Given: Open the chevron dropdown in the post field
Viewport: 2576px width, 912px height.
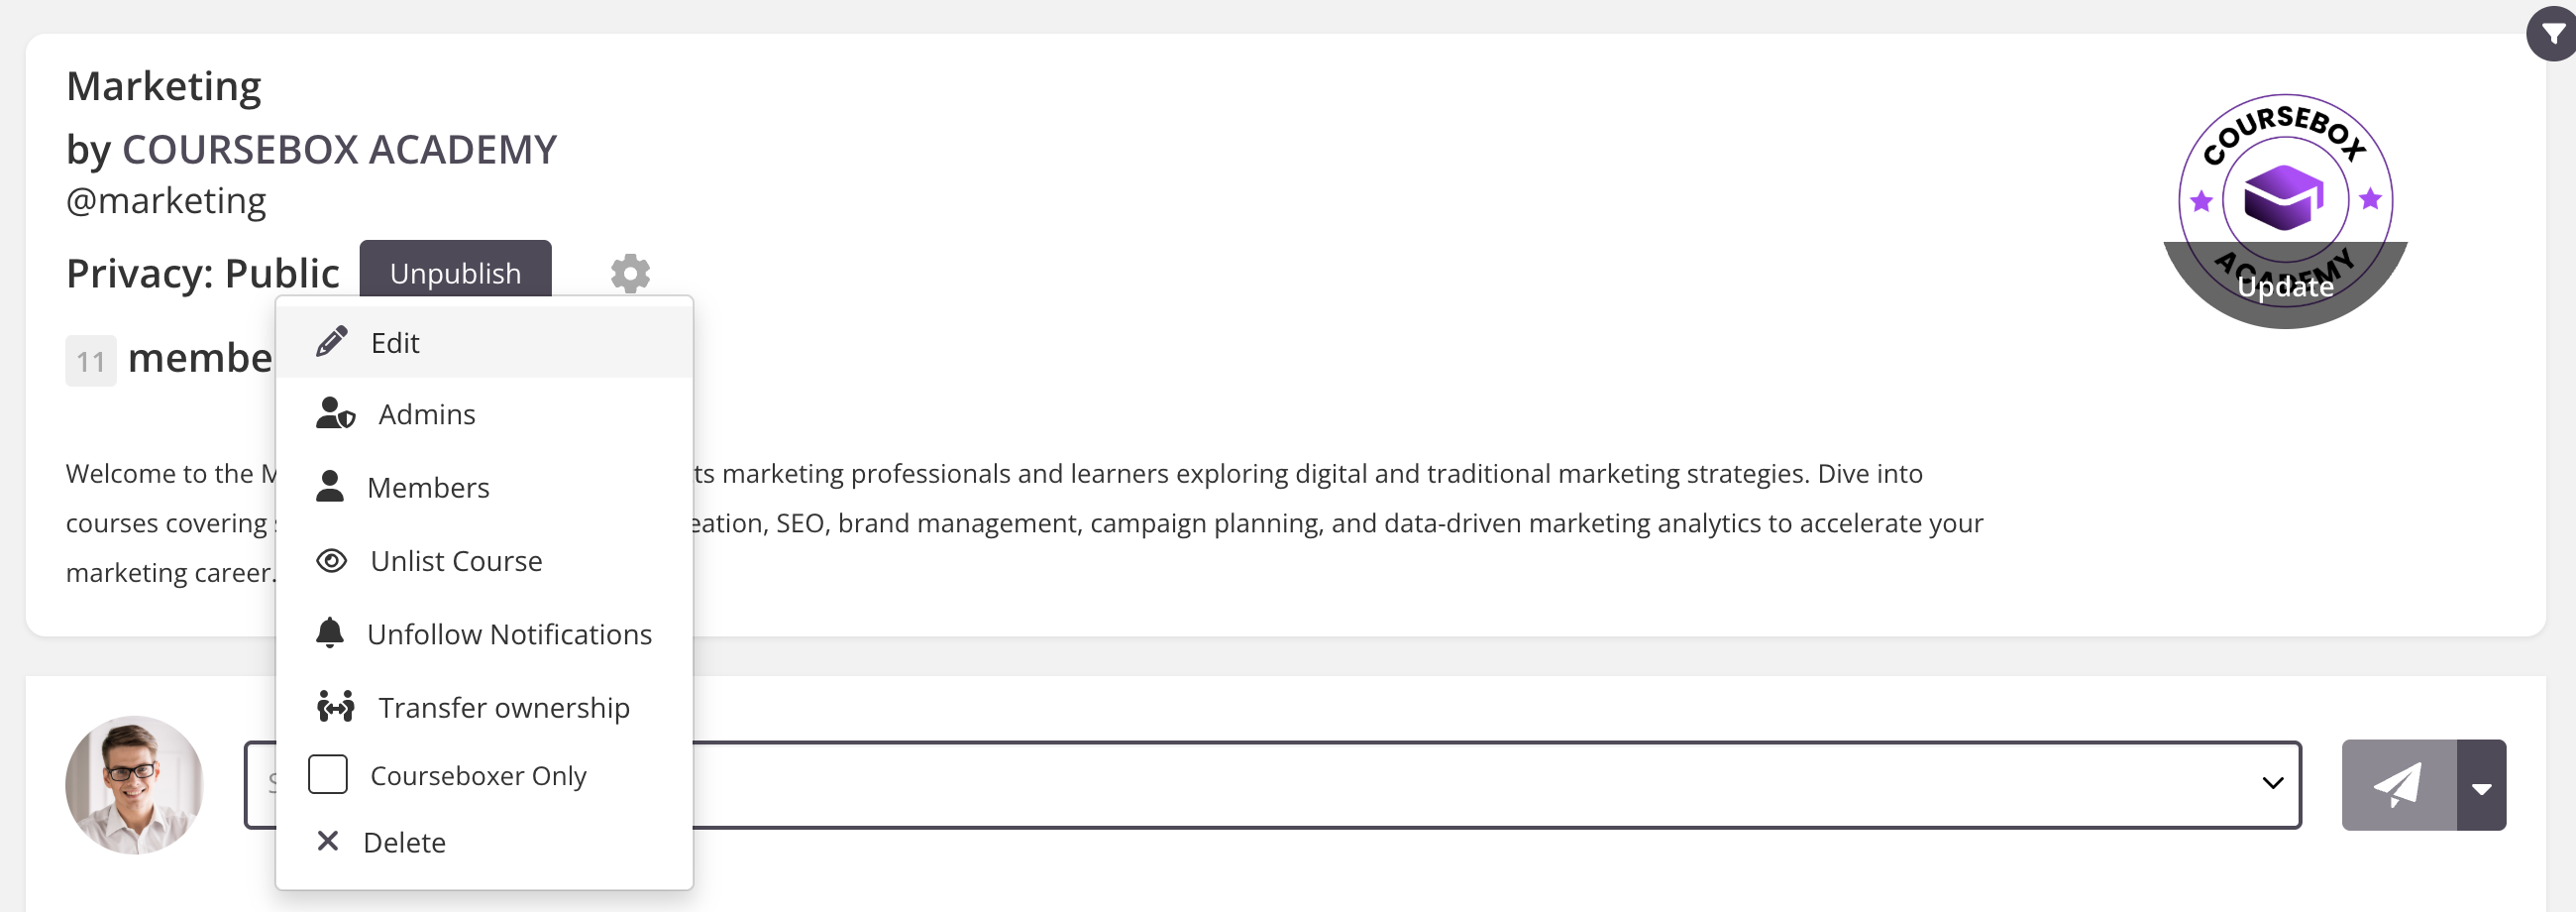Looking at the screenshot, I should click(2272, 783).
